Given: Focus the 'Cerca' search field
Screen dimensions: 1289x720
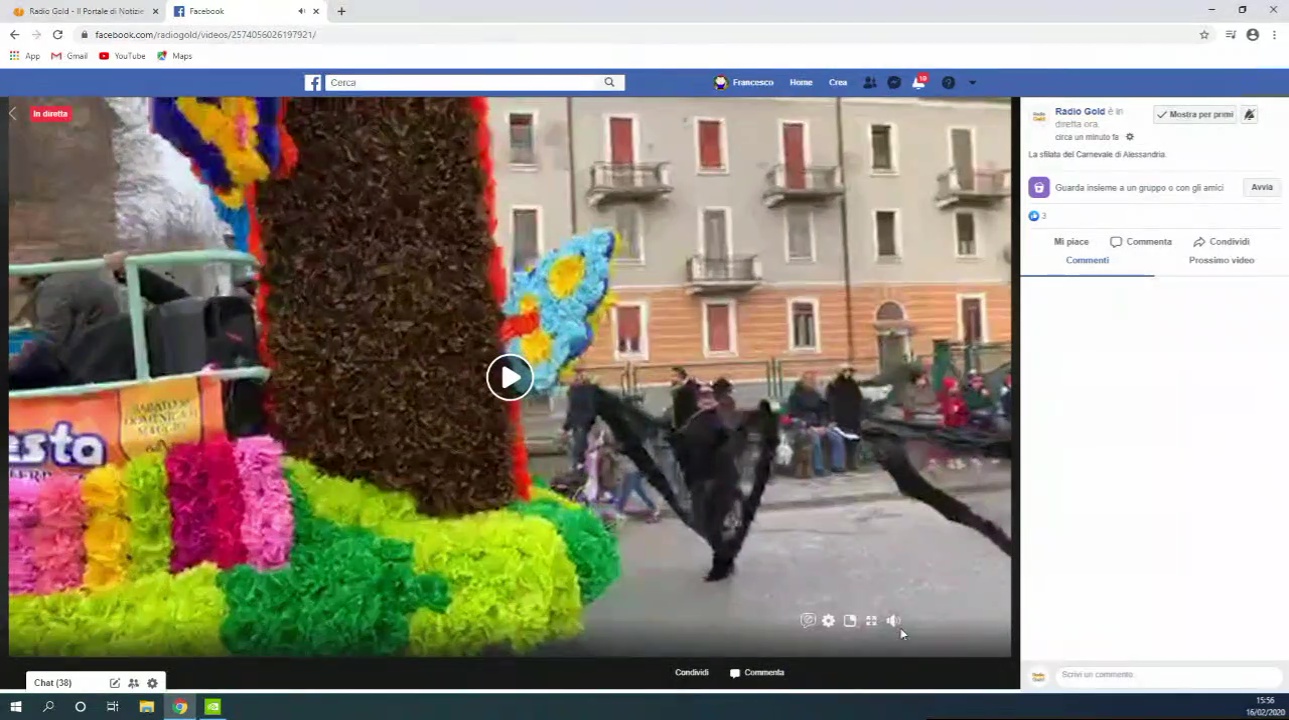Looking at the screenshot, I should tap(463, 83).
